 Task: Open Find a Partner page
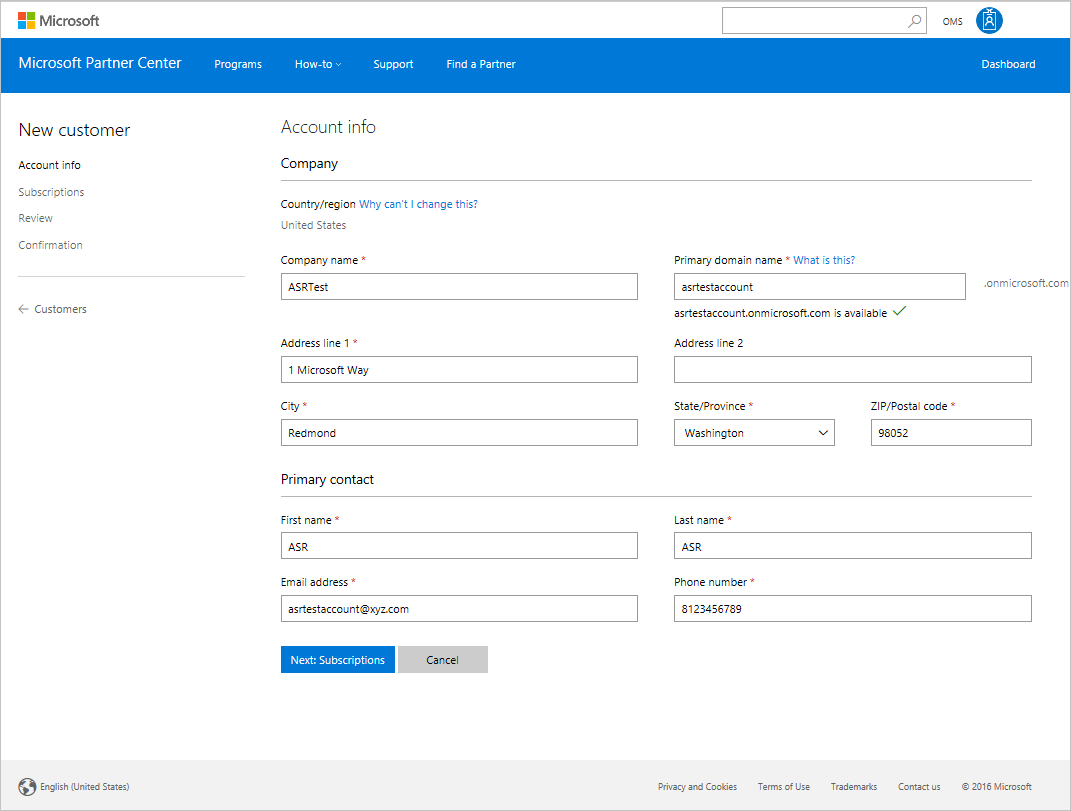click(481, 64)
